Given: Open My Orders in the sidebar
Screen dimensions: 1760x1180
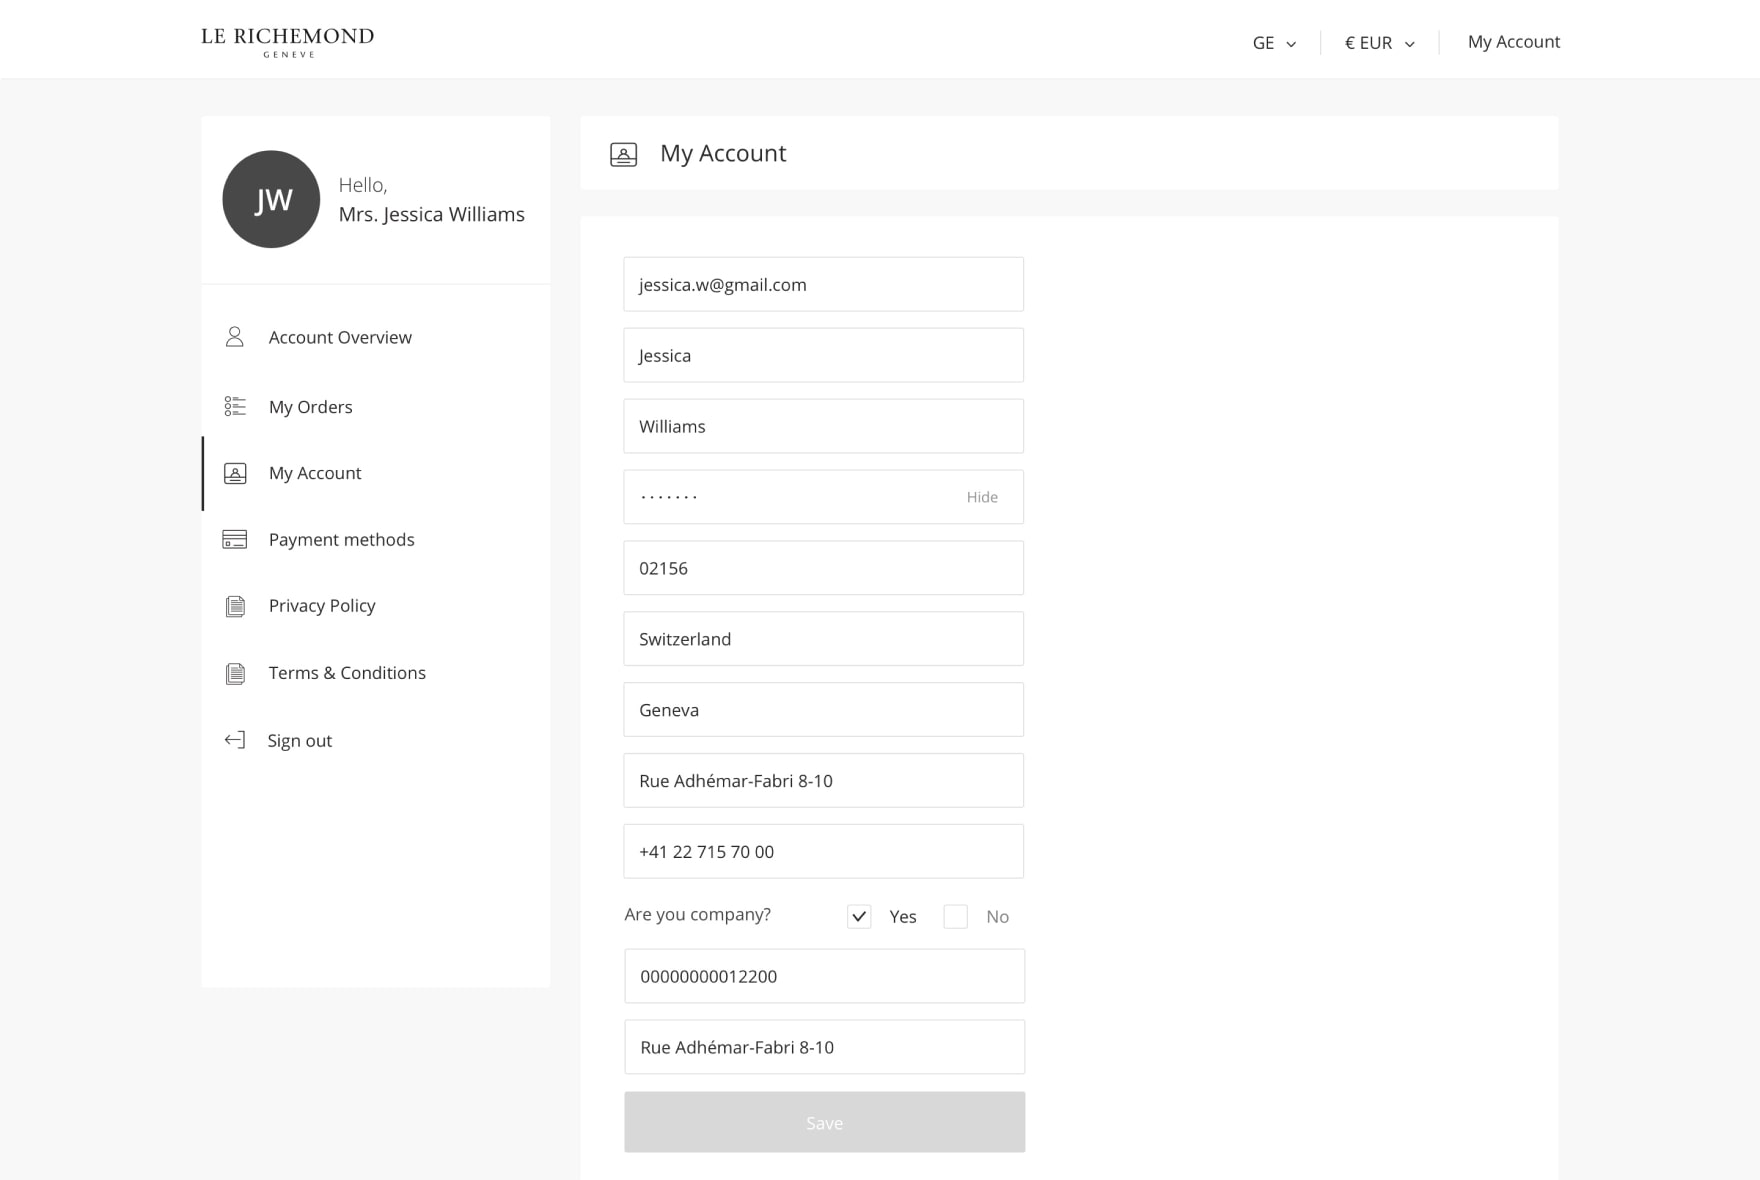Looking at the screenshot, I should (x=310, y=407).
